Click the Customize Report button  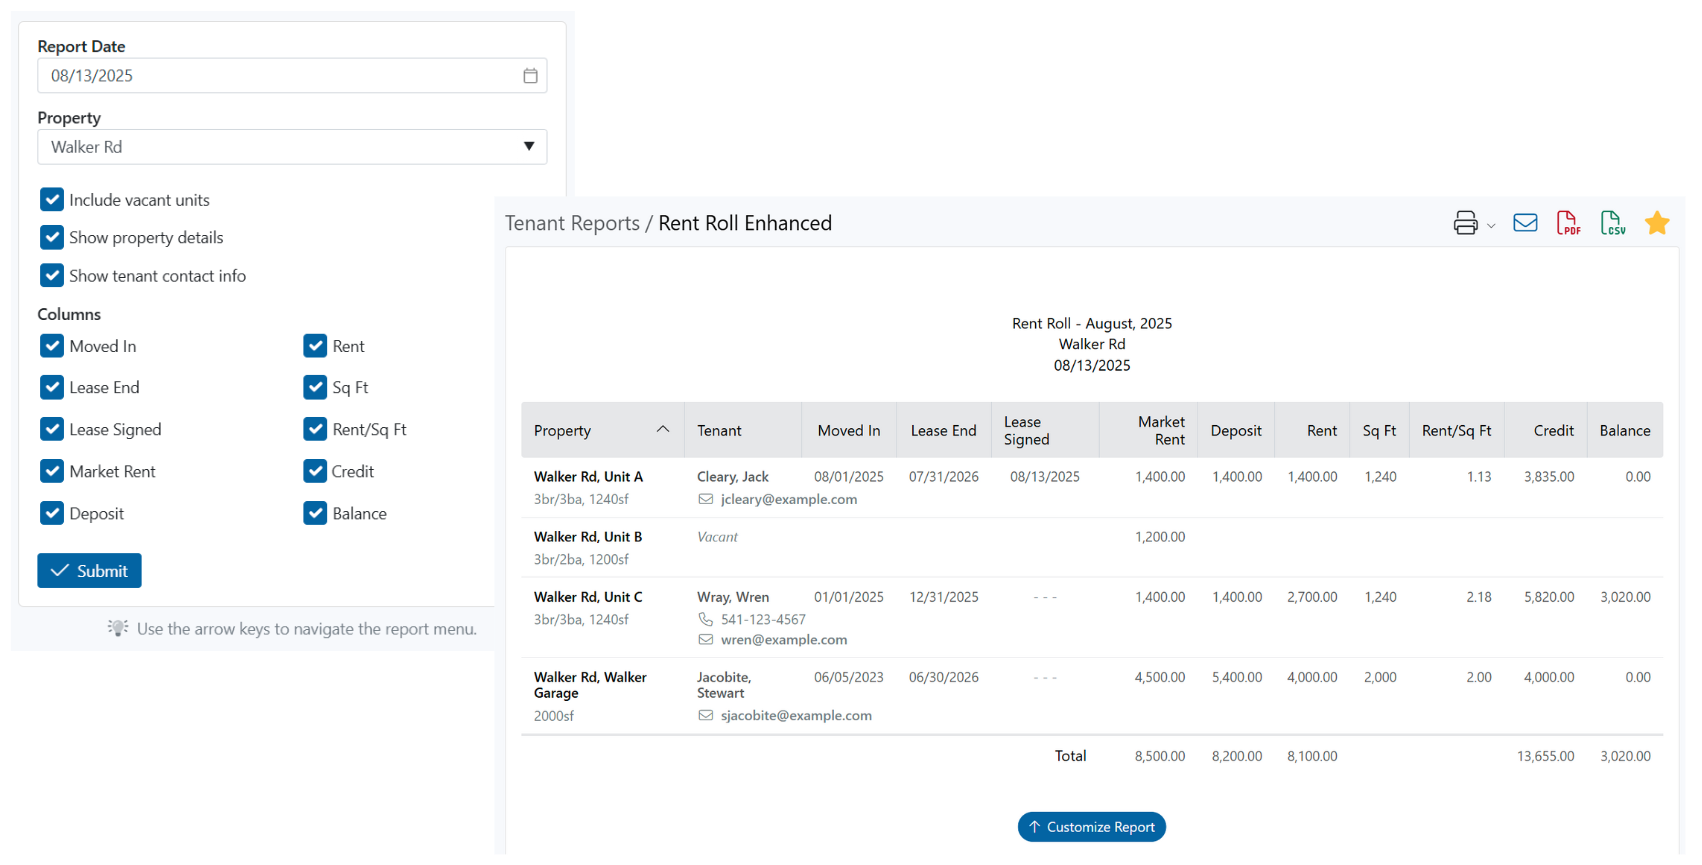coord(1091,827)
